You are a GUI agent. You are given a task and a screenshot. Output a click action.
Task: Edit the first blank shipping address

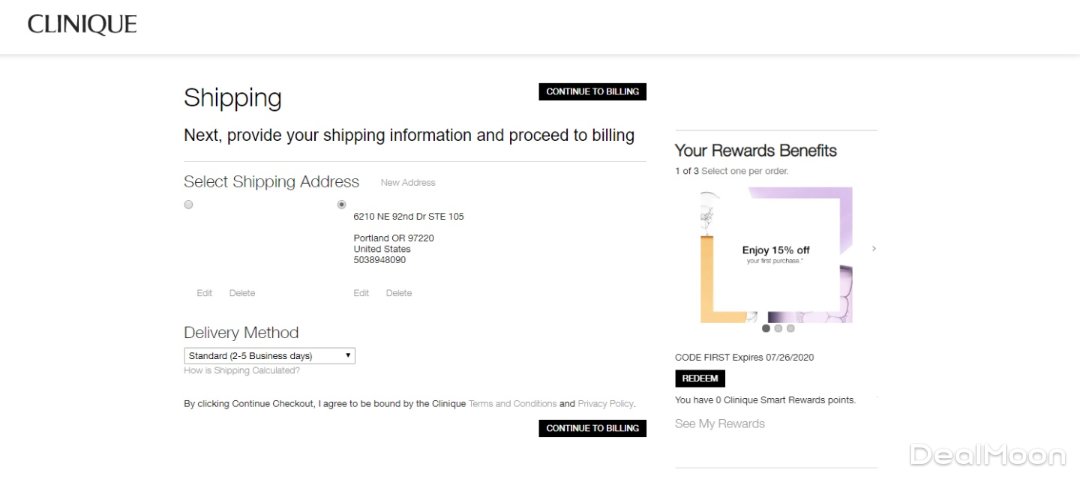[x=204, y=293]
